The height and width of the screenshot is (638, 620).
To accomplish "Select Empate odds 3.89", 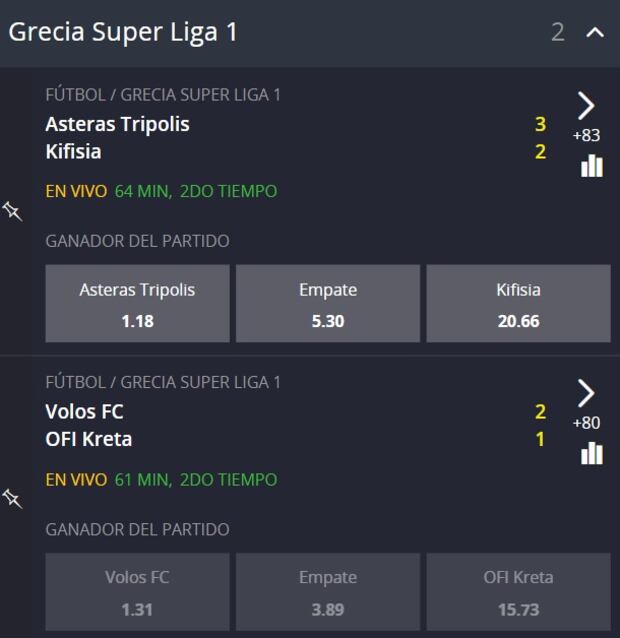I will click(x=328, y=592).
